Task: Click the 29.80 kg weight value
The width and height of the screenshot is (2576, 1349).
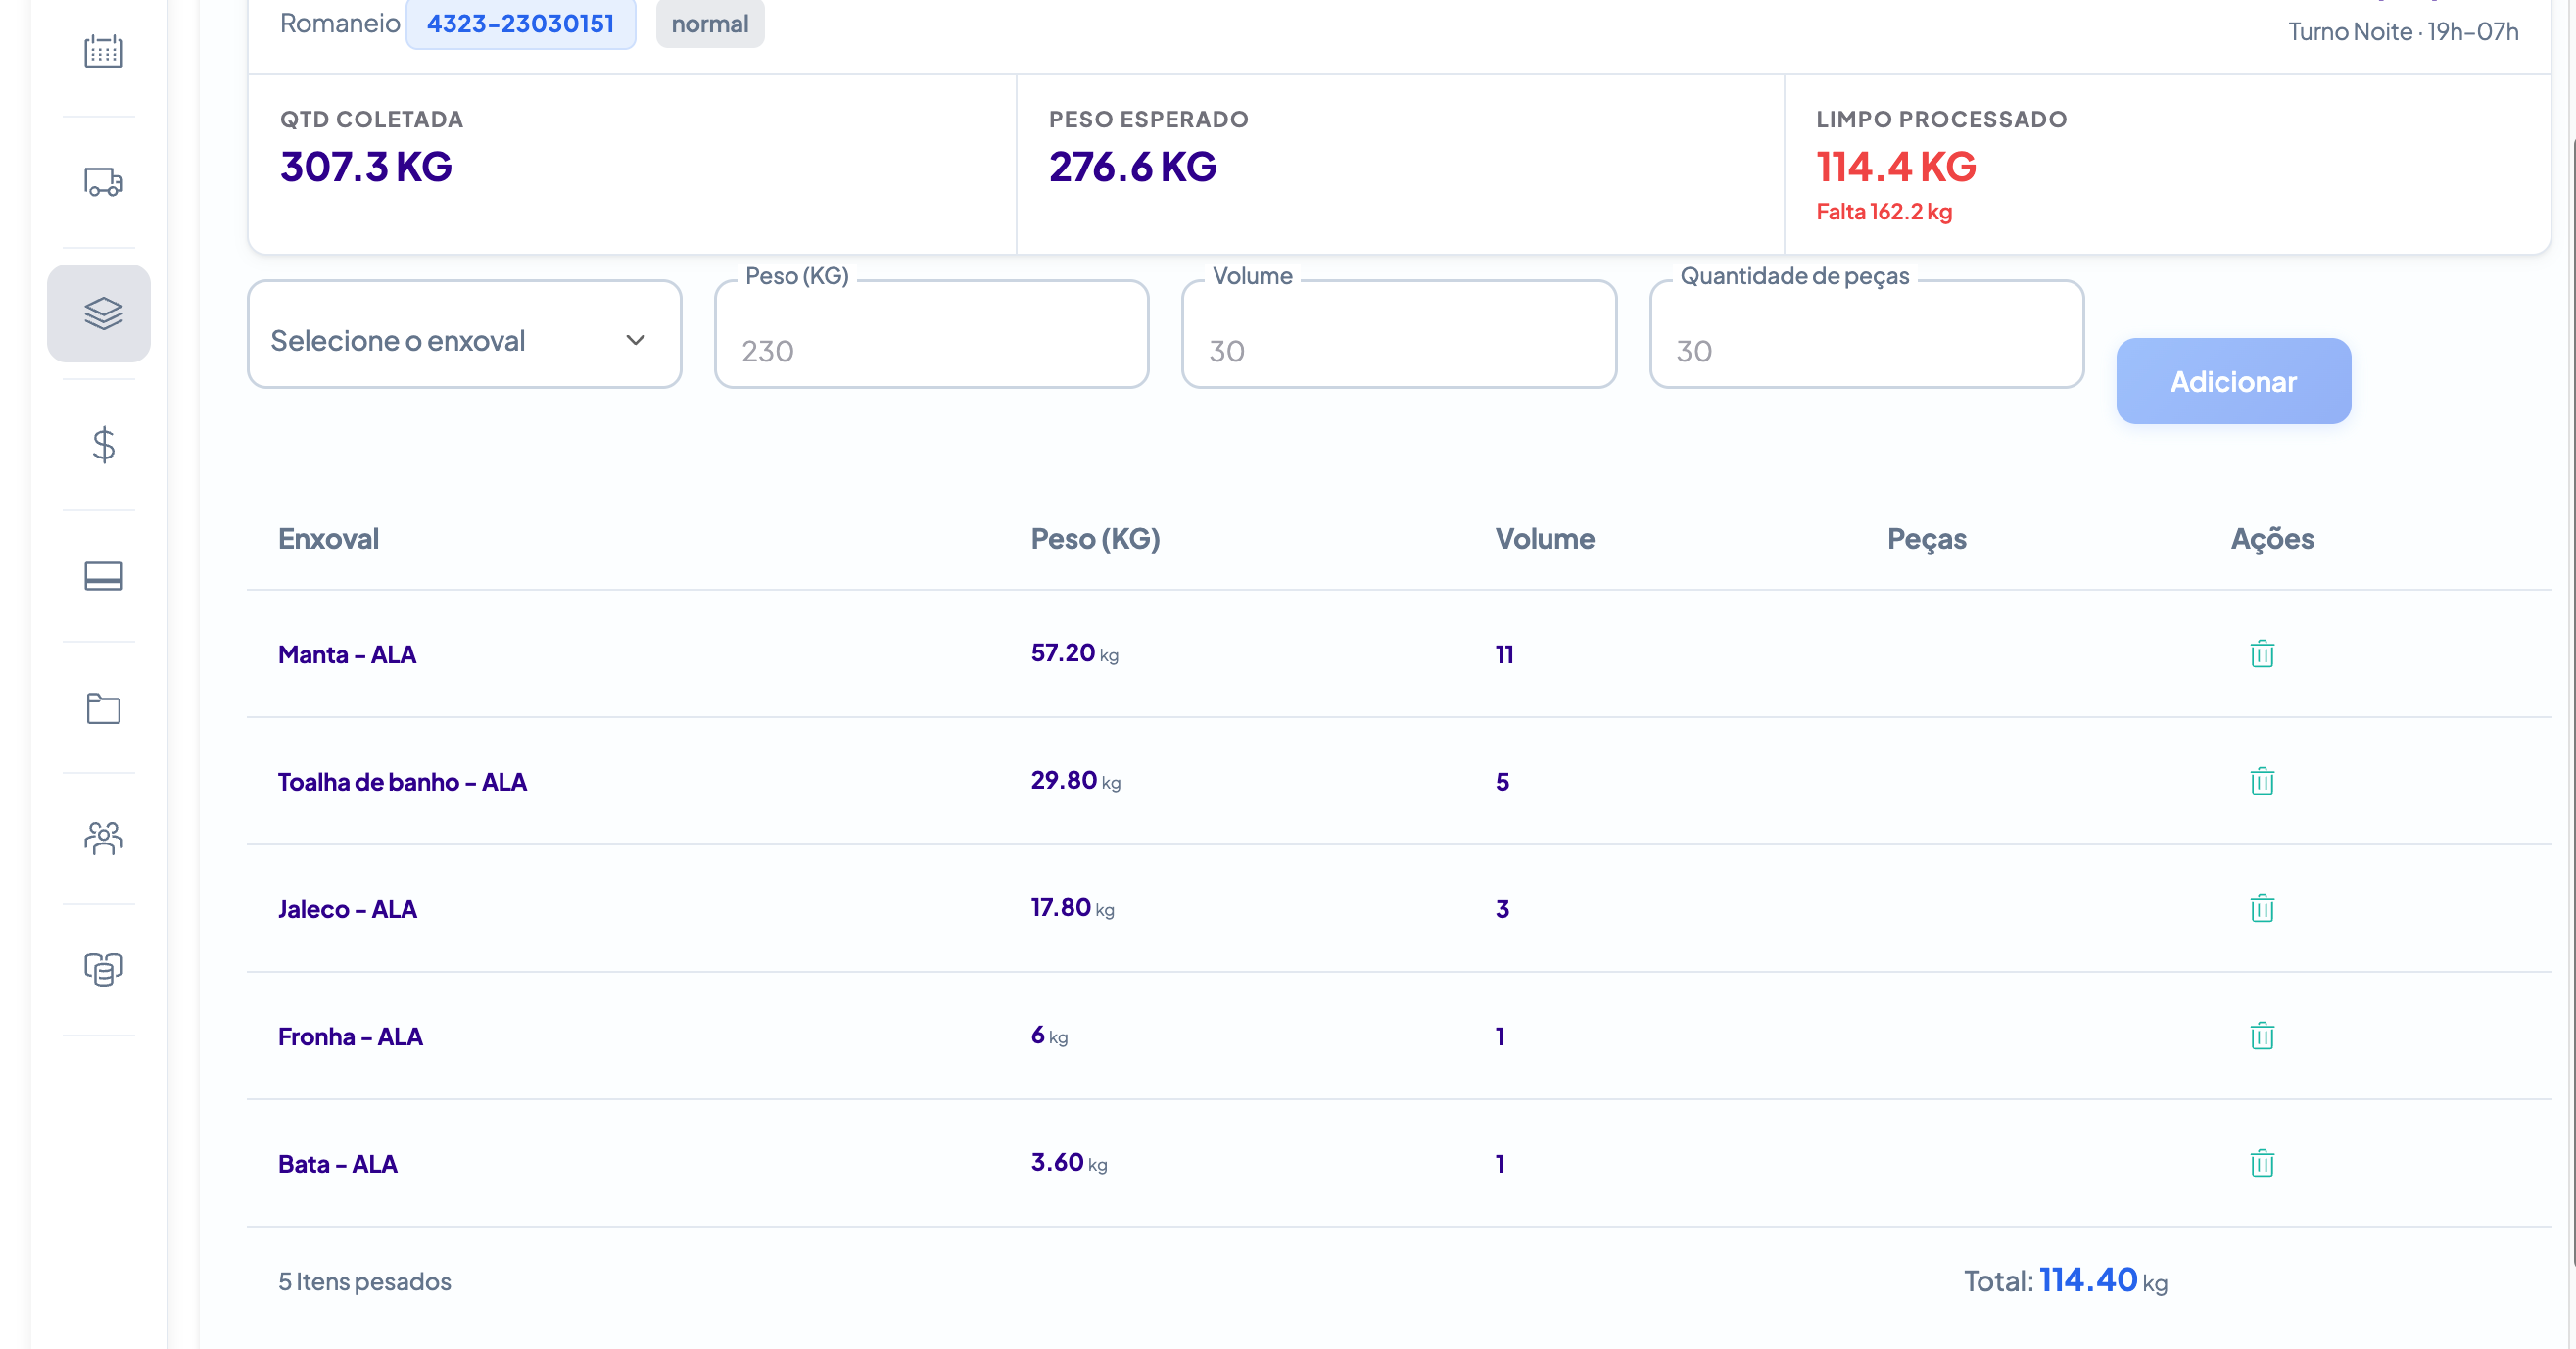Action: 1076,780
